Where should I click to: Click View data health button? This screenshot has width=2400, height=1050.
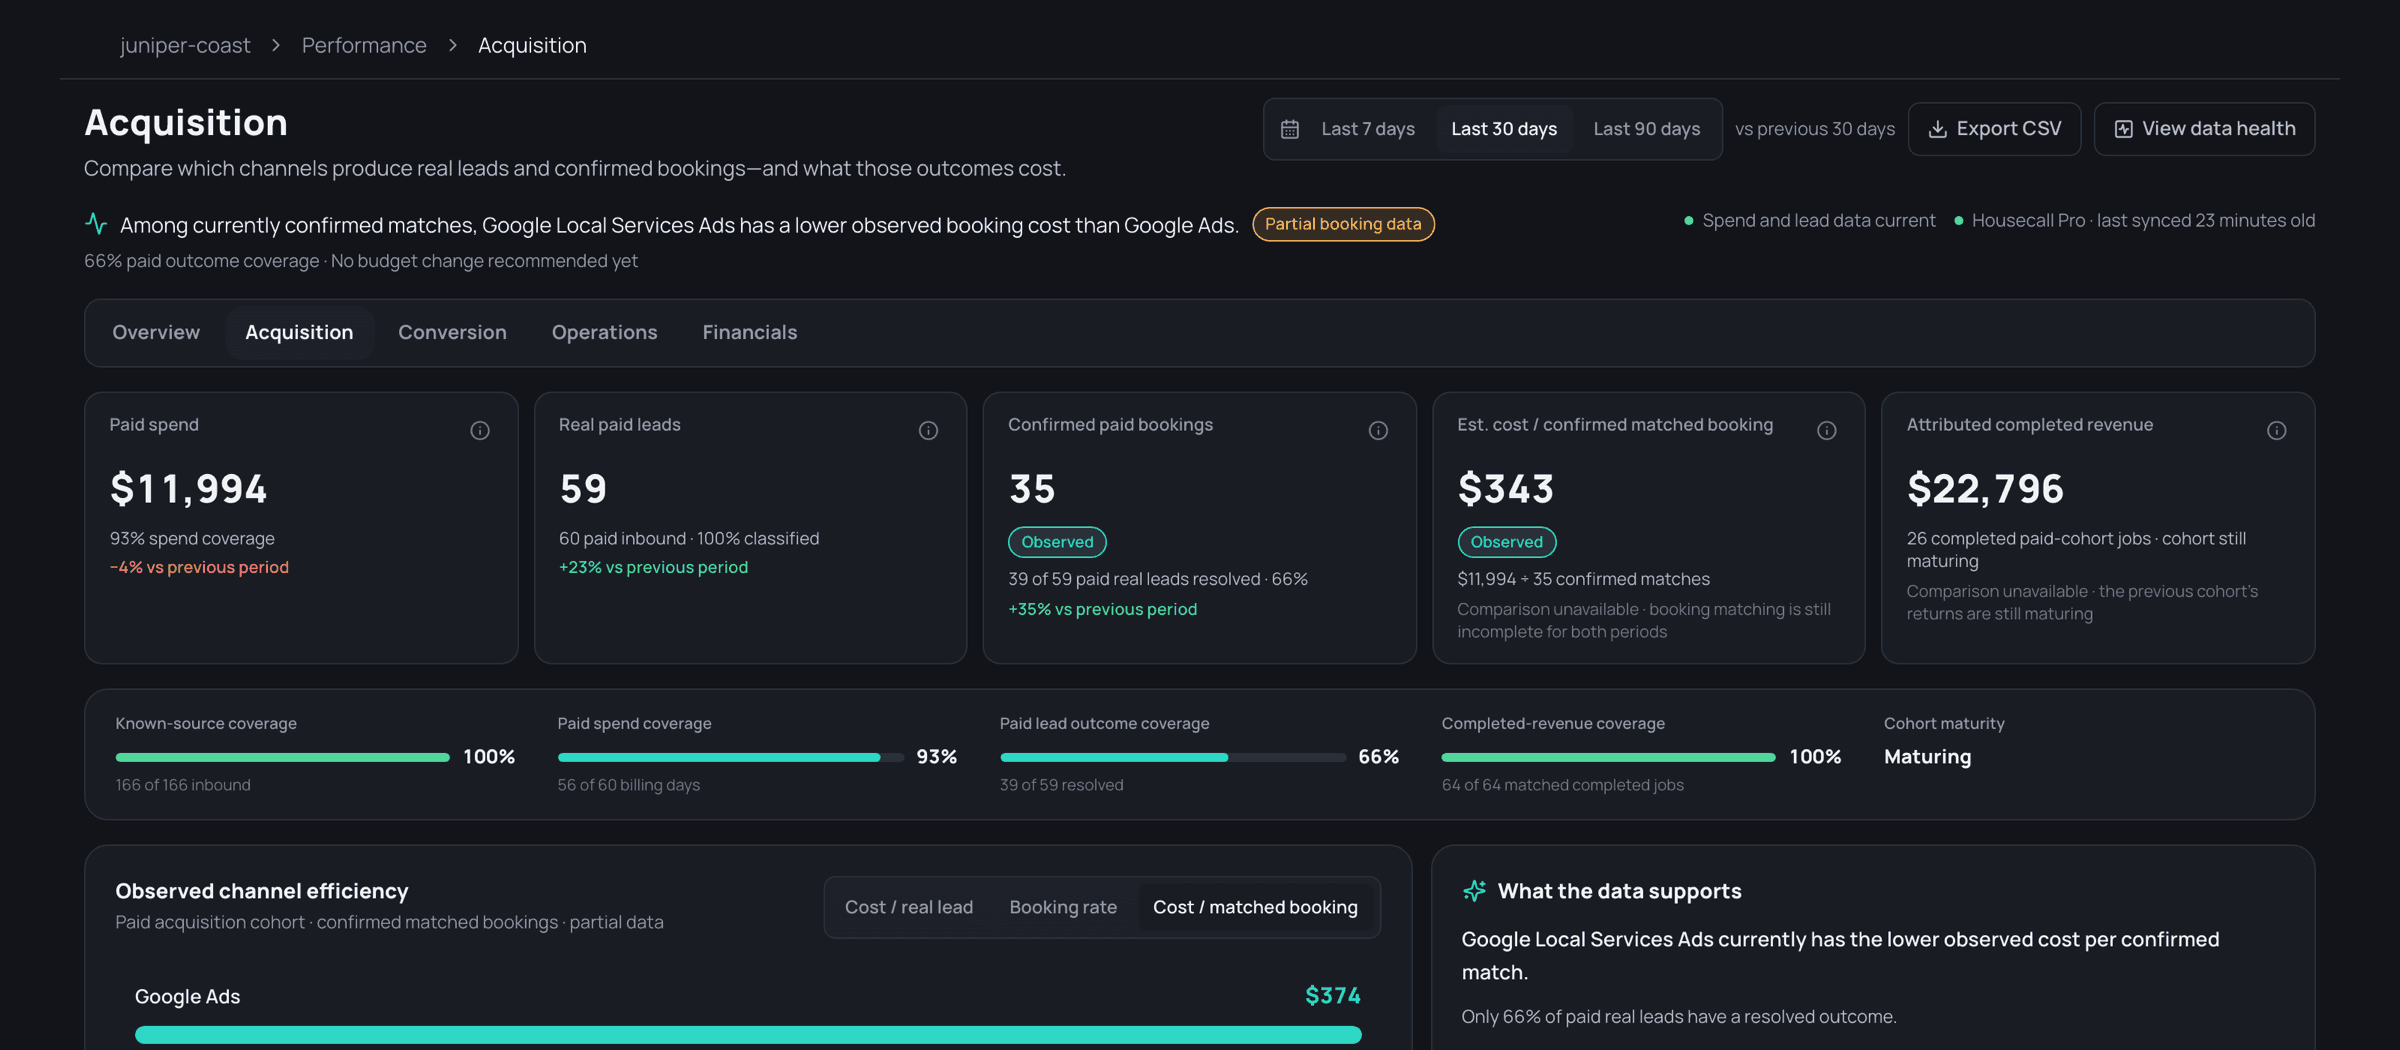point(2204,129)
